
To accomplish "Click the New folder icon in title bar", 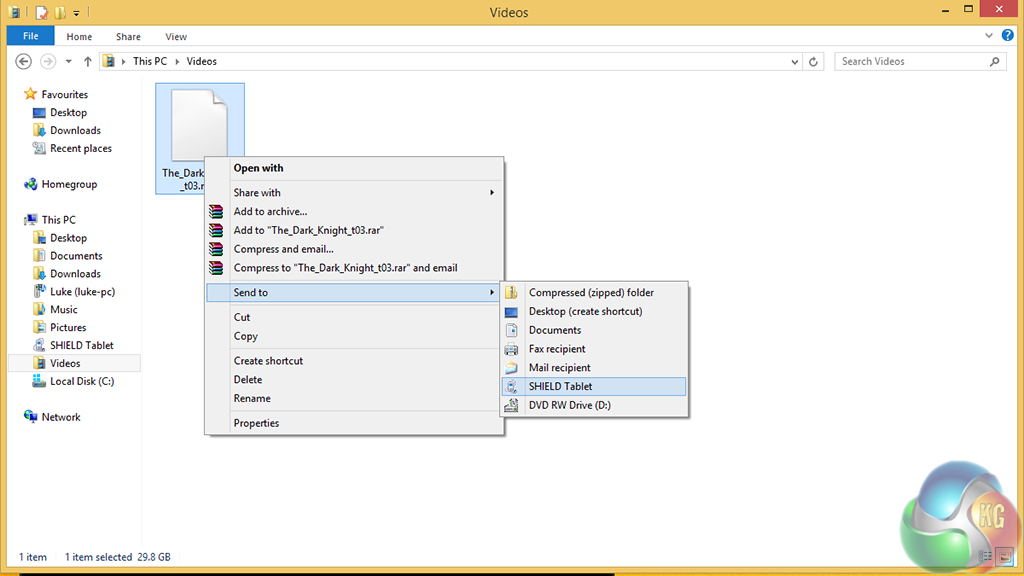I will [x=59, y=13].
